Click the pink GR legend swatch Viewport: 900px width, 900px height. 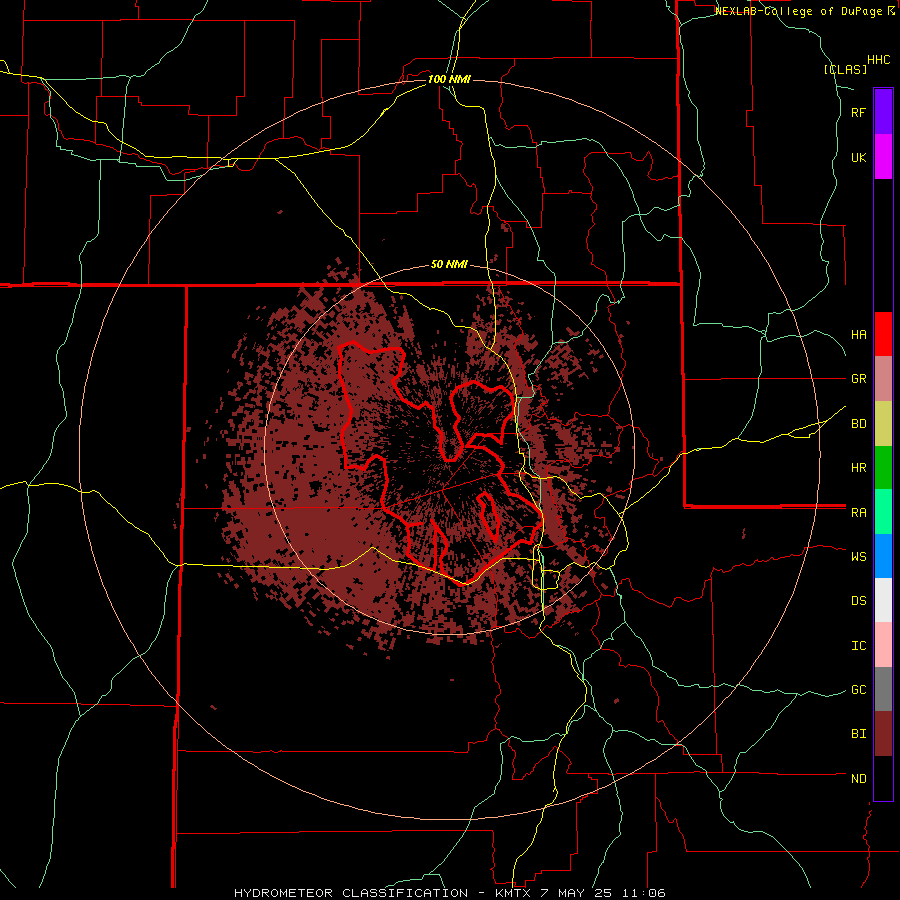tap(883, 379)
